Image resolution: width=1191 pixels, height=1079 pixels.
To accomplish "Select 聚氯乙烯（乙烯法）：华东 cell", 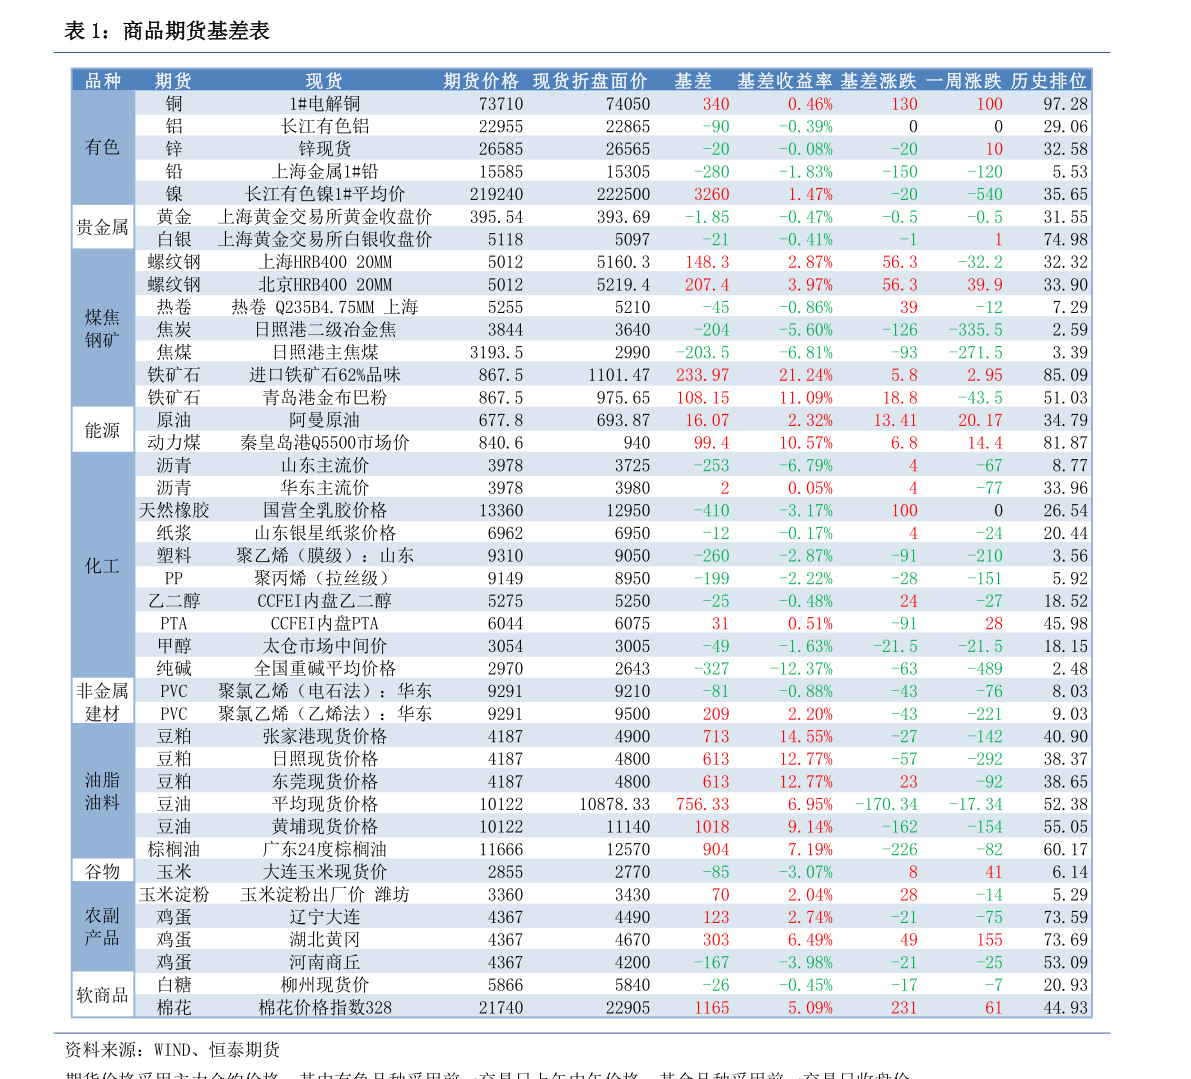I will tap(324, 714).
